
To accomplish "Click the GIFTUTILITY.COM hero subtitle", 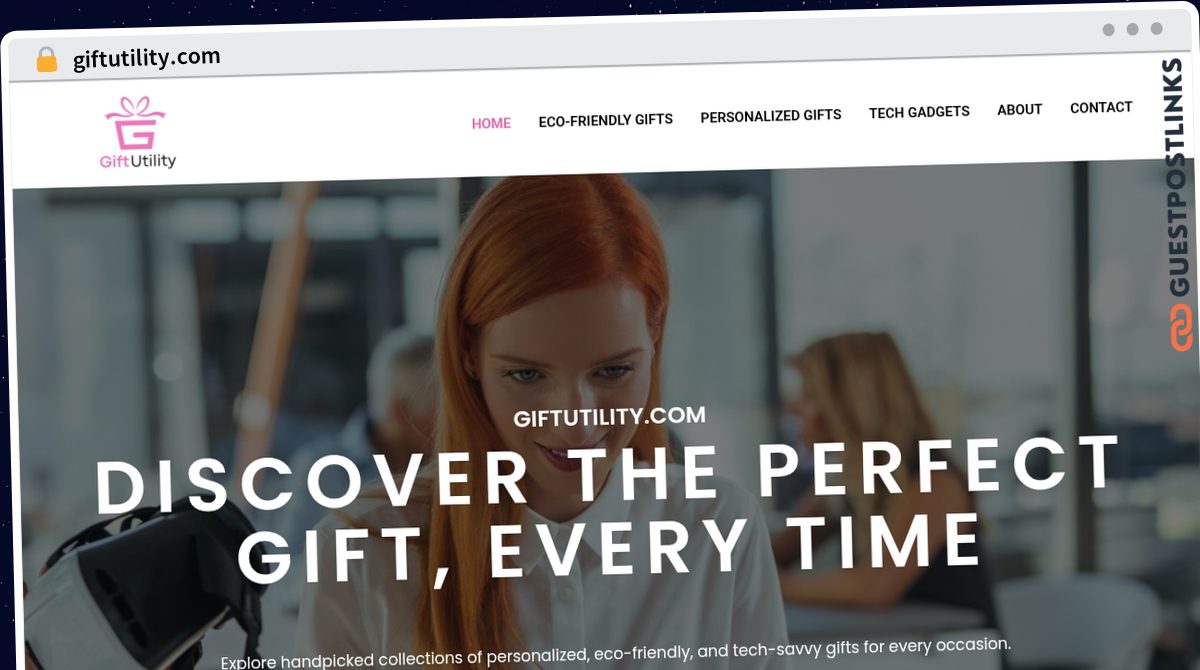I will click(x=609, y=416).
